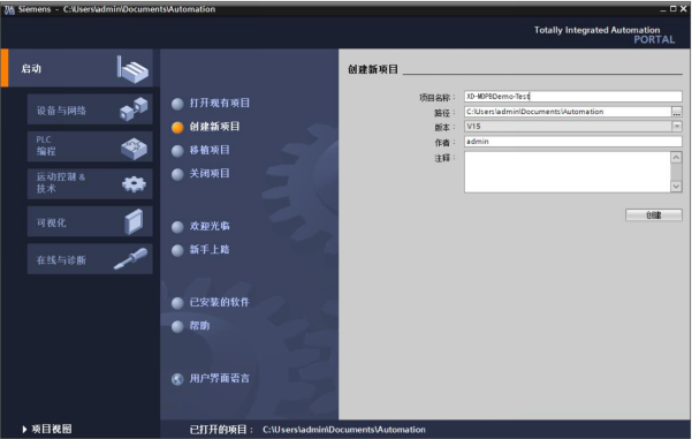Open the 设备与网络 portal
692x439 pixels.
click(x=90, y=109)
